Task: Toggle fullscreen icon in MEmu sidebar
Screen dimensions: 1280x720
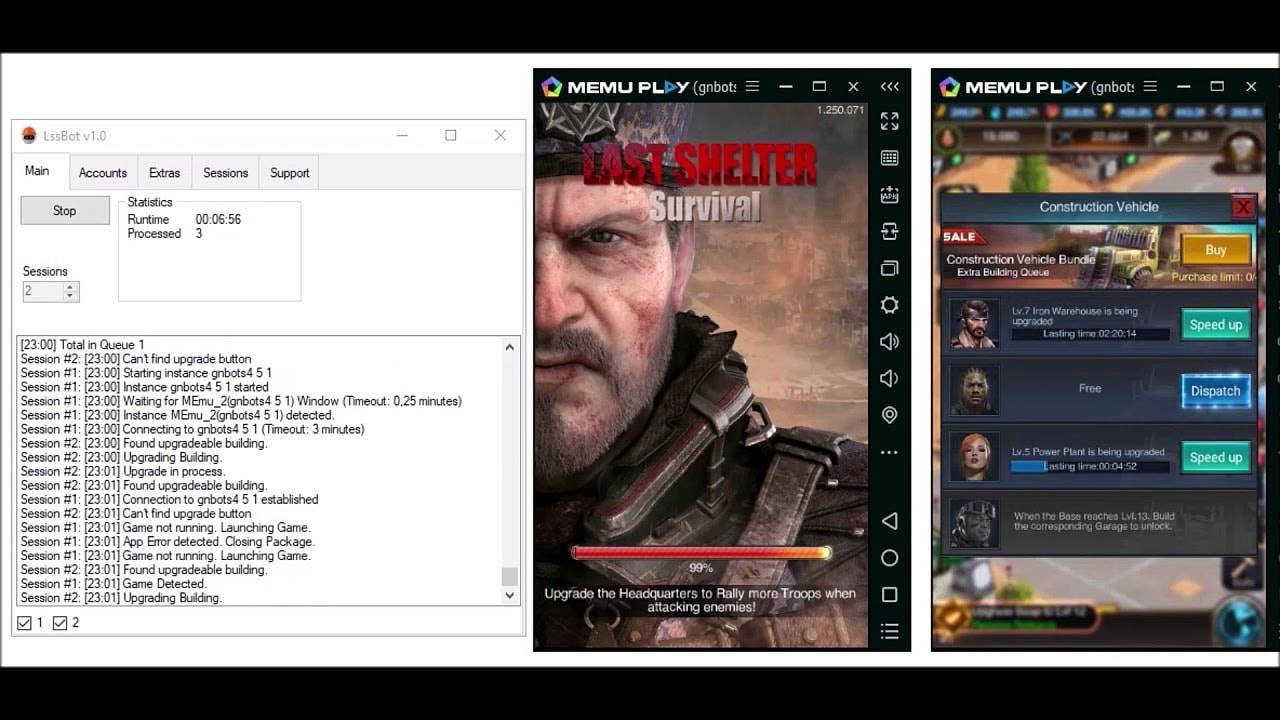Action: point(889,121)
